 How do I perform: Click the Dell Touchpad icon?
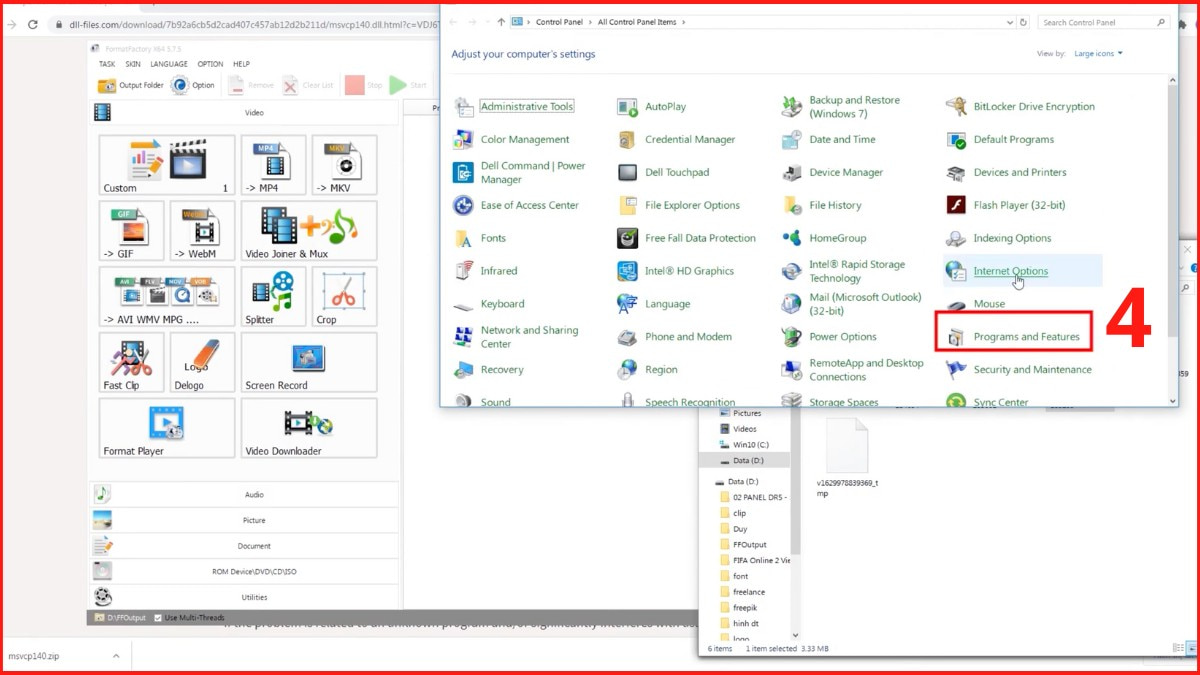627,173
